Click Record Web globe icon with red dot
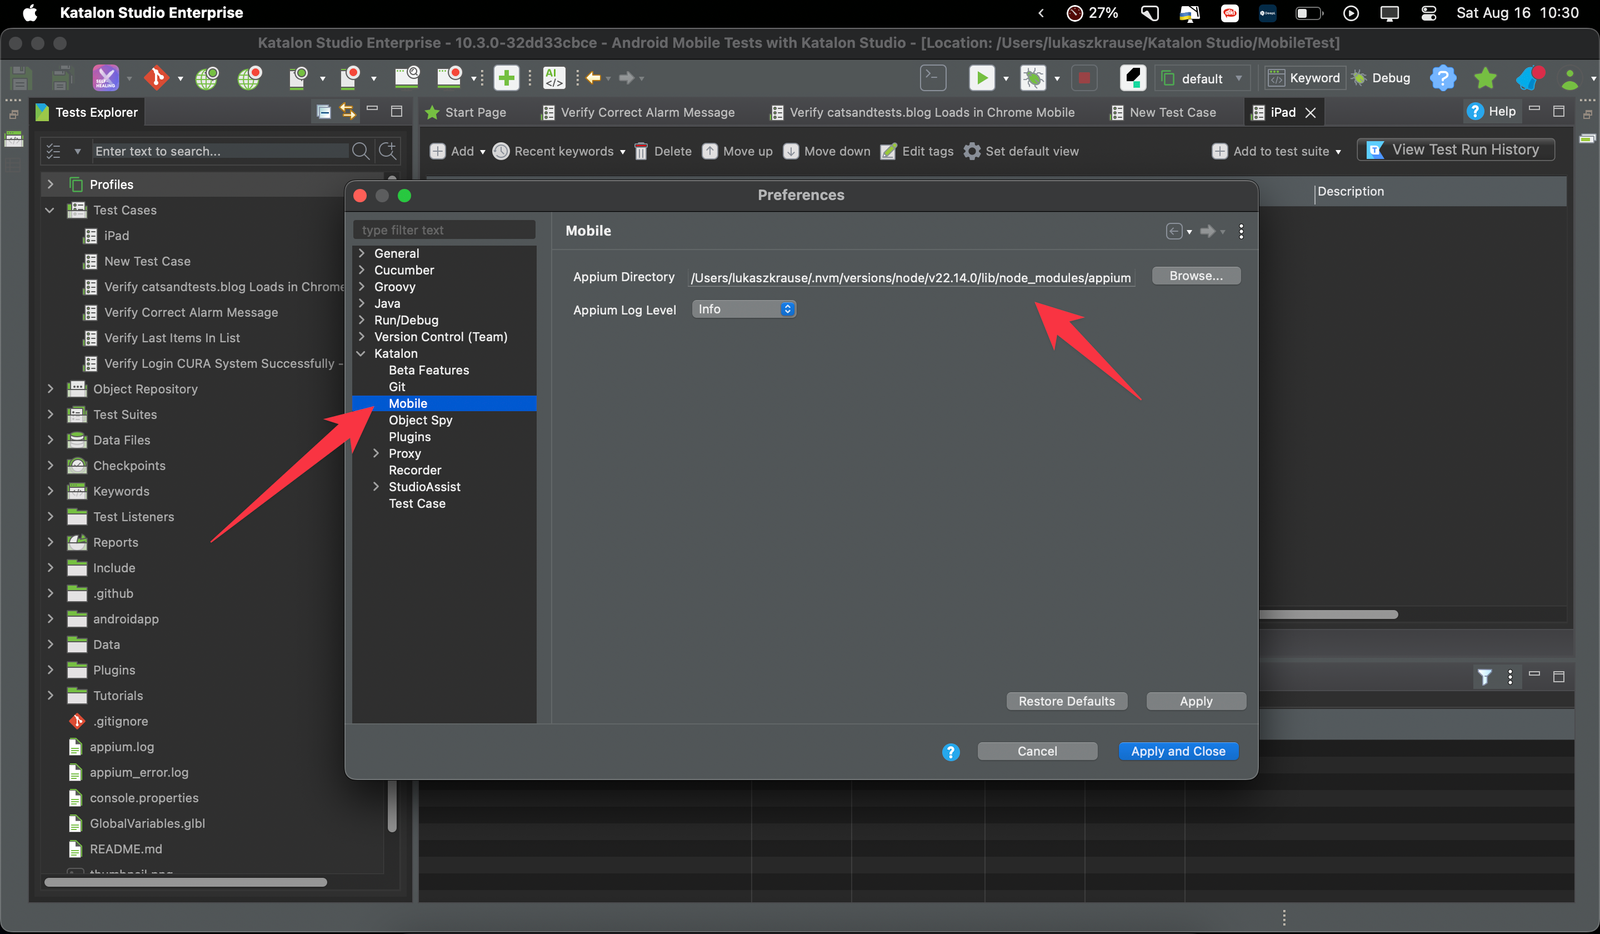The height and width of the screenshot is (934, 1600). pos(249,78)
